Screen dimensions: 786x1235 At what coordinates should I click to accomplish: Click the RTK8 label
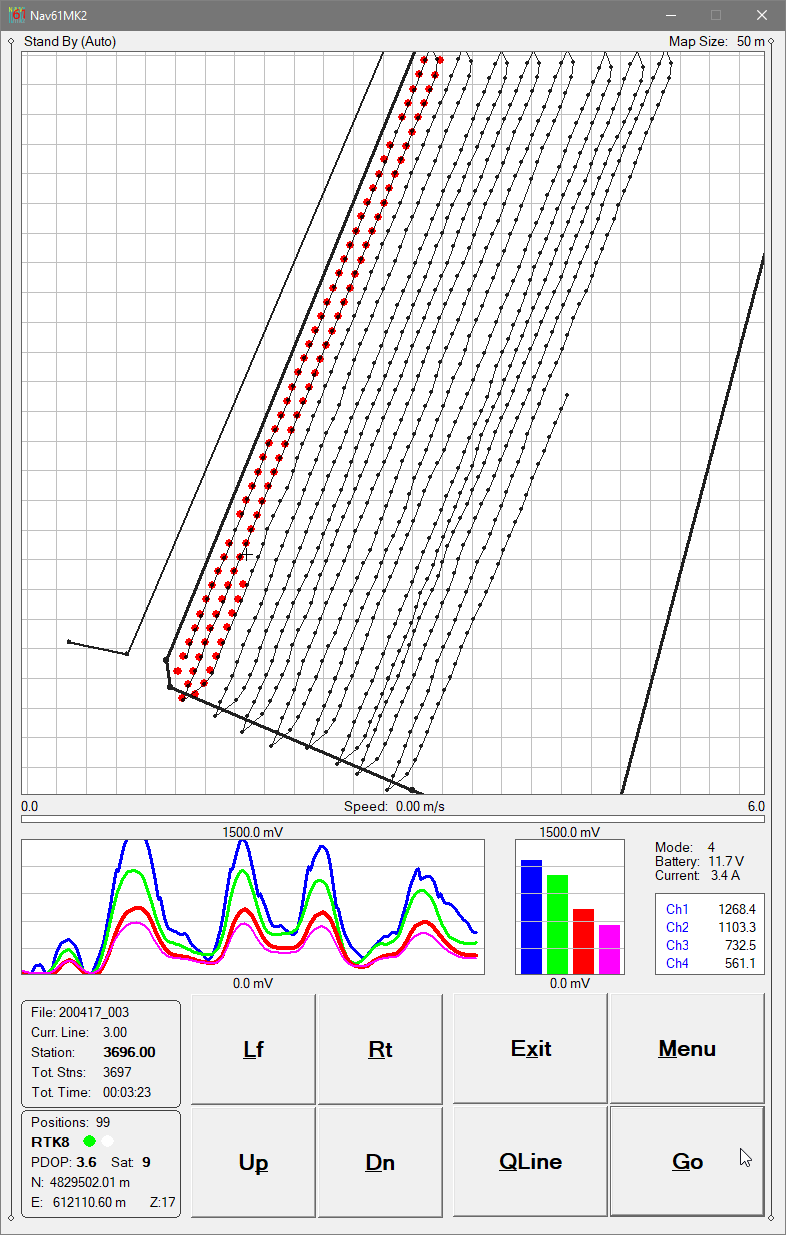(x=51, y=1141)
